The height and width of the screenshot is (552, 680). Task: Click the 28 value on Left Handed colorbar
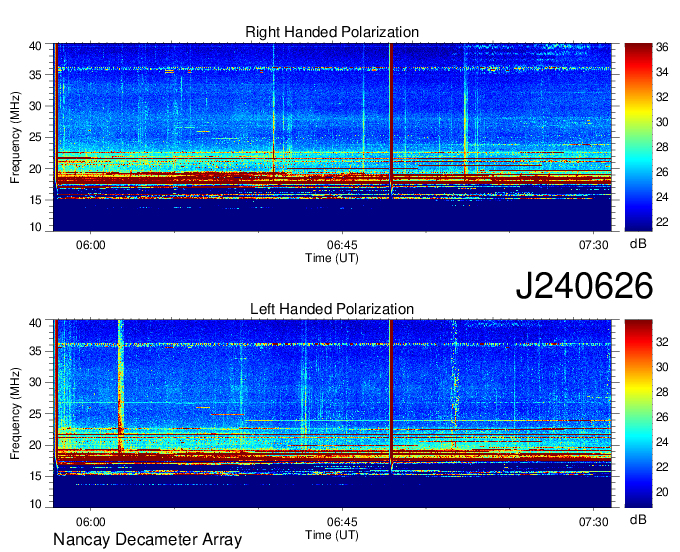662,392
